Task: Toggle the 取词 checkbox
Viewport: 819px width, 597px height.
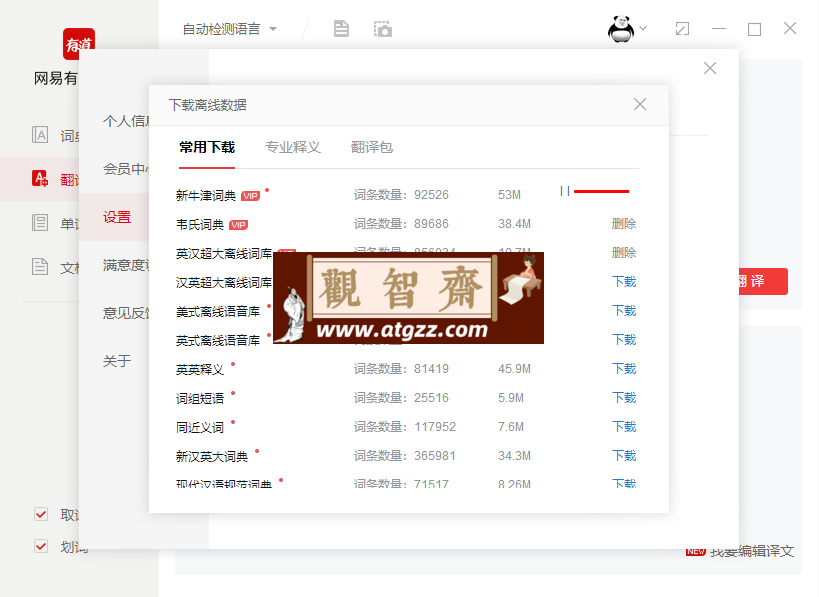Action: [x=41, y=514]
